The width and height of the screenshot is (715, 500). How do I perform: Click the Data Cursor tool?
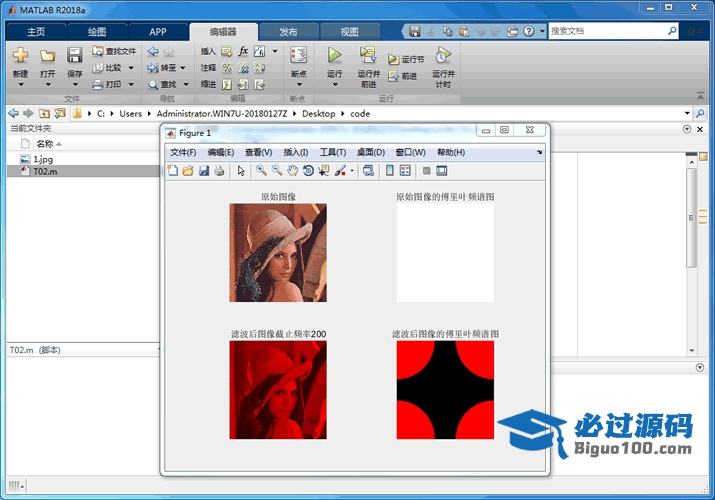pyautogui.click(x=324, y=171)
